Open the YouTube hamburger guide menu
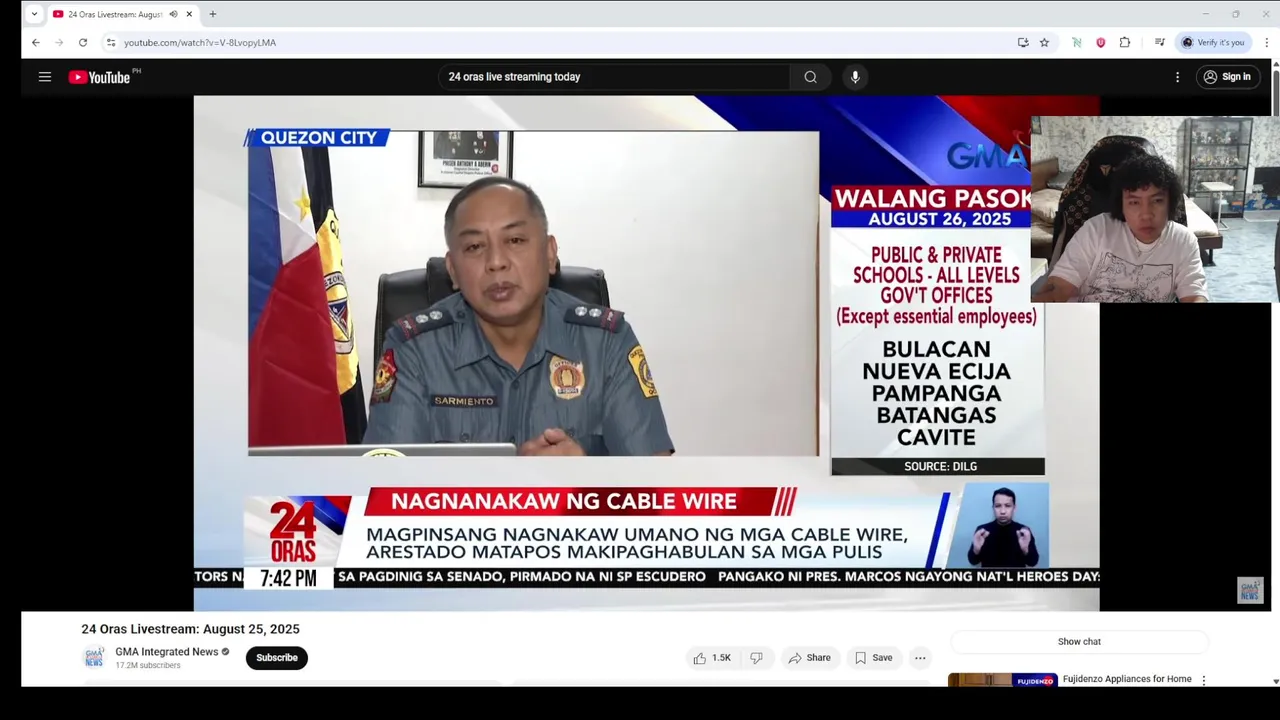 pos(45,77)
